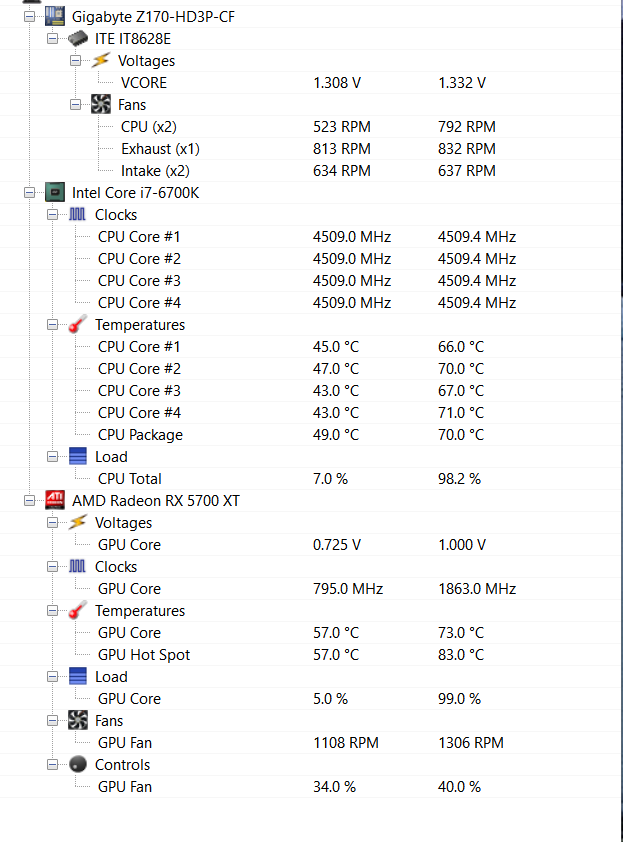
Task: Collapse the Gigabyte Z170-HD3P-CF tree node
Action: coord(29,17)
